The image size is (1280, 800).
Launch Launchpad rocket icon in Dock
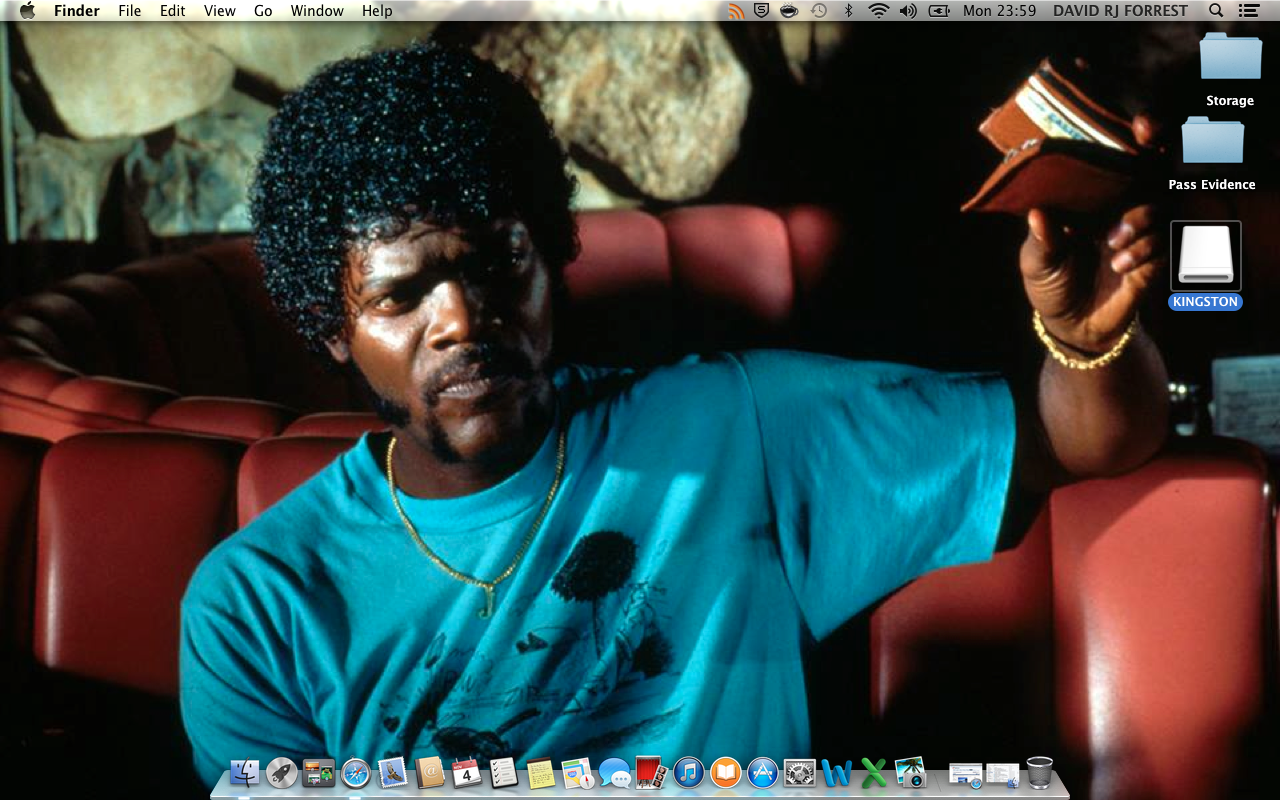coord(282,773)
